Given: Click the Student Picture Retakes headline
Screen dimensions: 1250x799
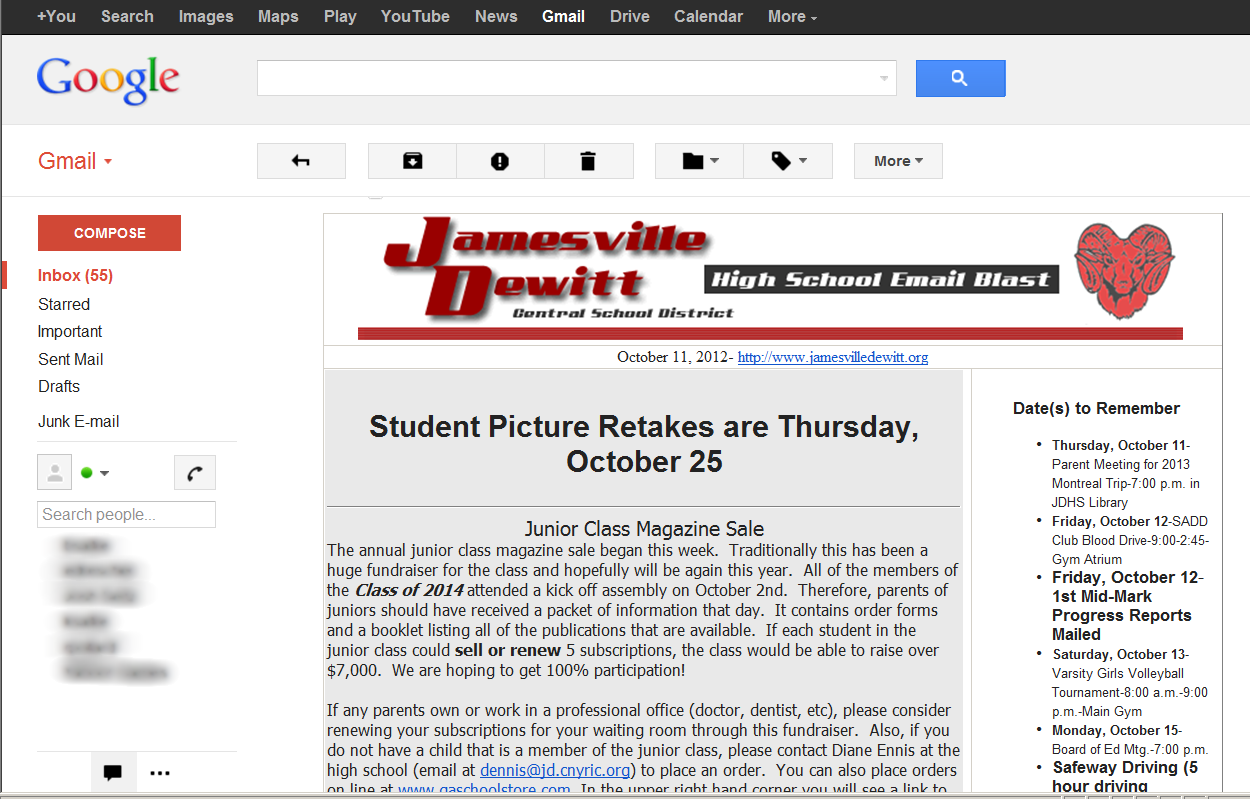Looking at the screenshot, I should click(644, 444).
